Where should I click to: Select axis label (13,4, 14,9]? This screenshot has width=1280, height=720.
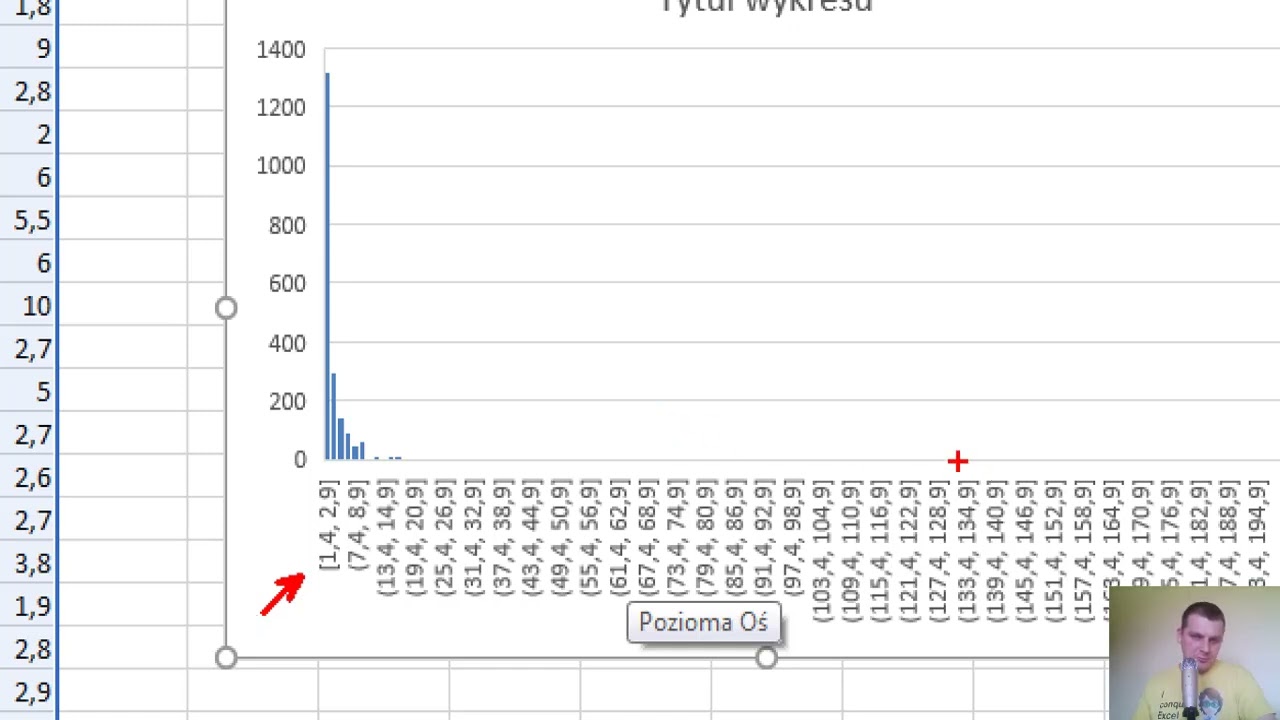387,538
